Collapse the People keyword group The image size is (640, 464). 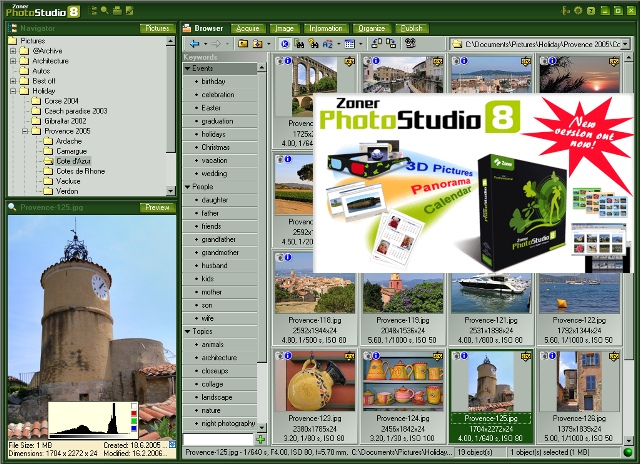tap(188, 187)
